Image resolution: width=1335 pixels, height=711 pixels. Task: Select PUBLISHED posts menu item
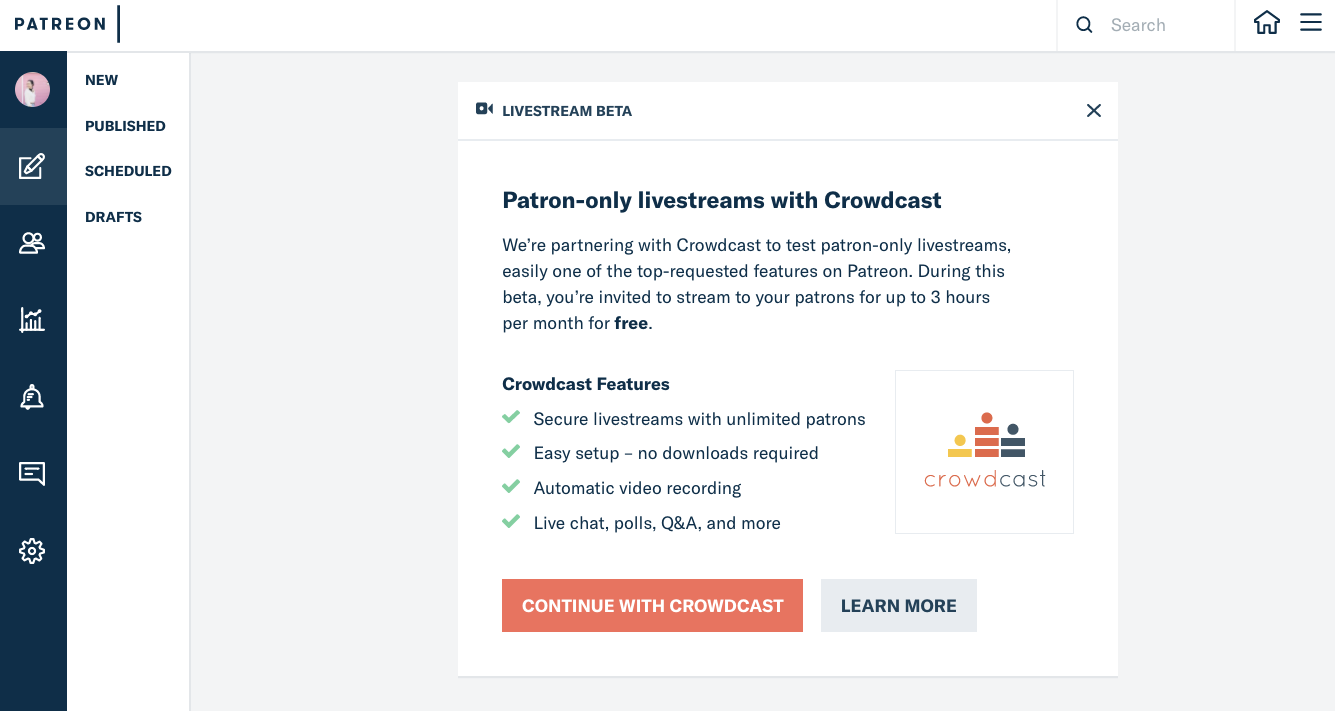(125, 126)
